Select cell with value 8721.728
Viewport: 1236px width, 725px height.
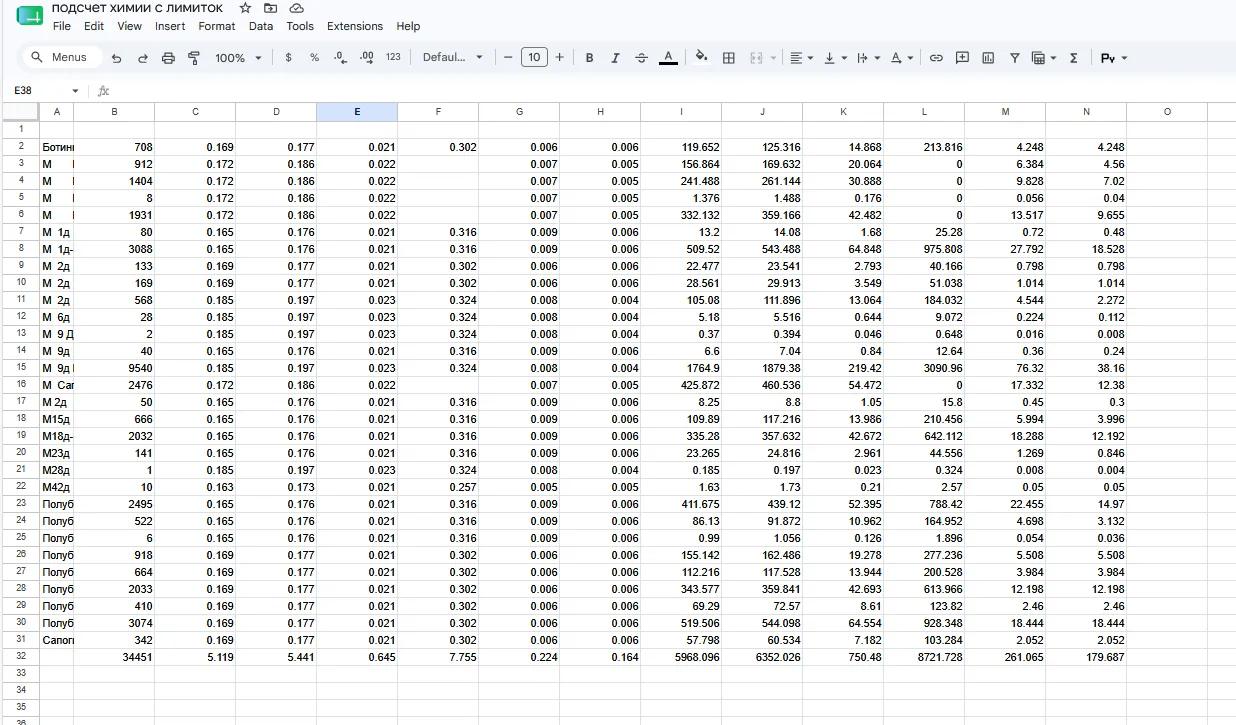(x=924, y=657)
